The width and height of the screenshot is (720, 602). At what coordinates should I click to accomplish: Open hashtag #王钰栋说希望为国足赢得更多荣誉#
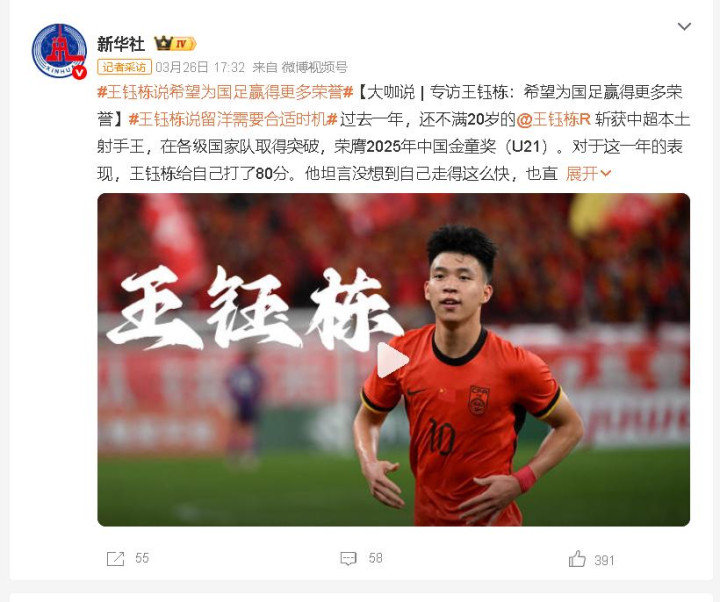(225, 92)
